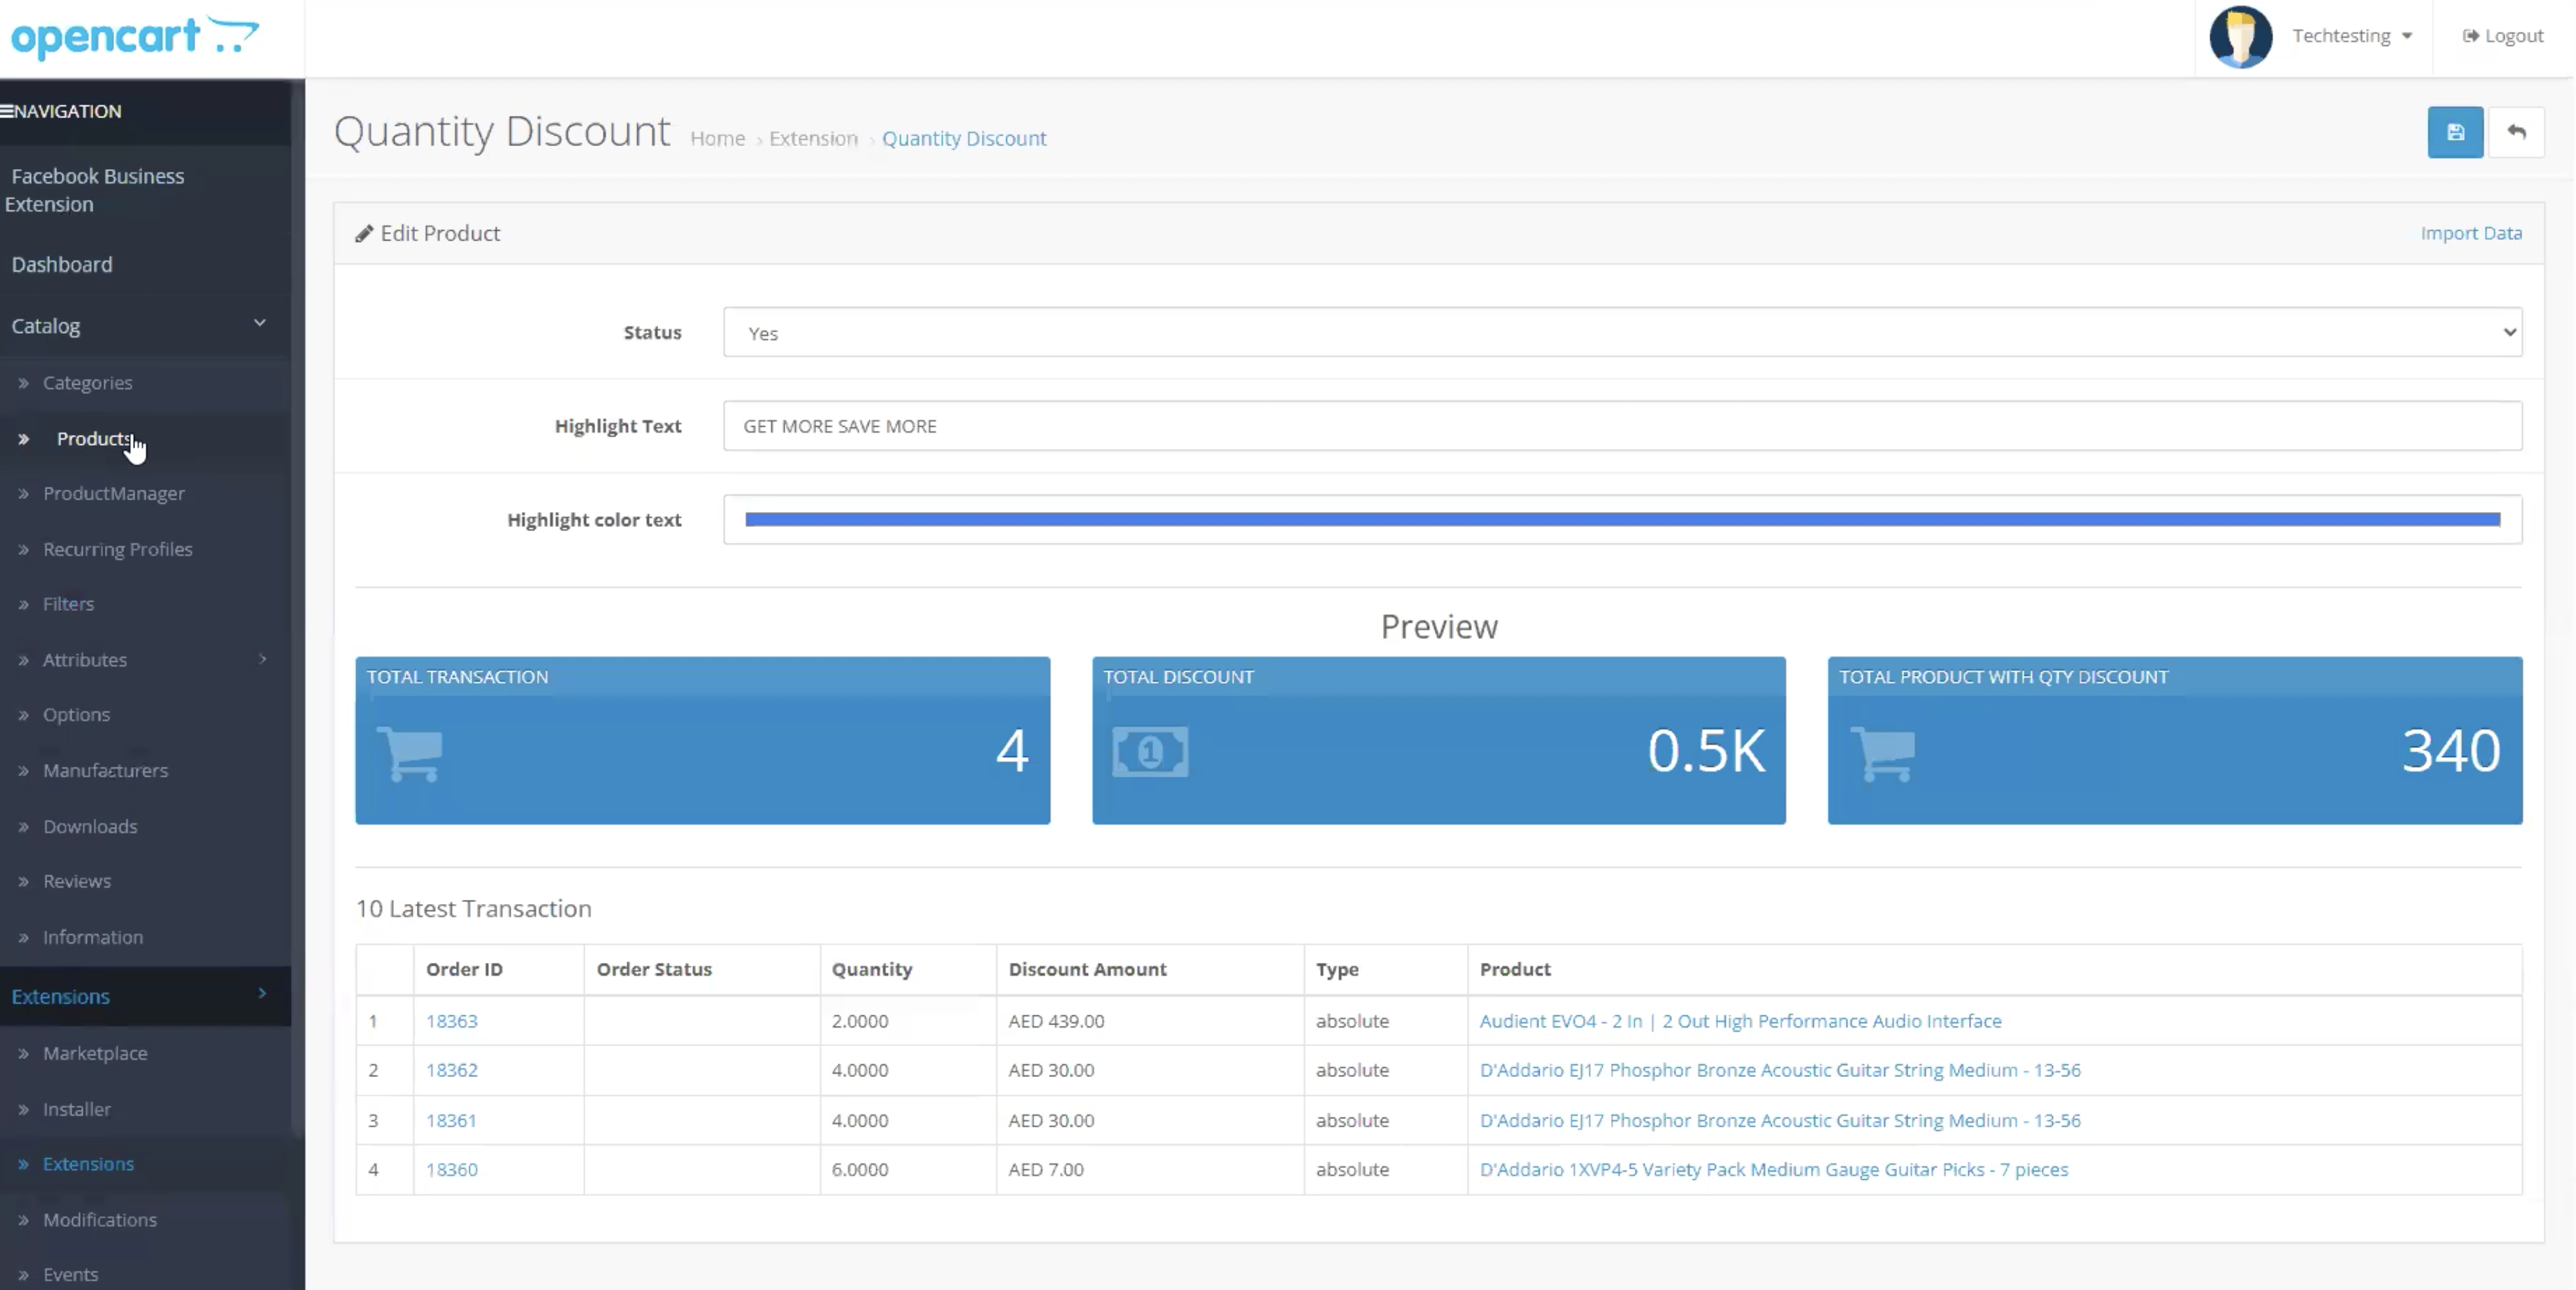Open D'Addario EJ17 product link in row 2
This screenshot has width=2576, height=1290.
click(1780, 1070)
